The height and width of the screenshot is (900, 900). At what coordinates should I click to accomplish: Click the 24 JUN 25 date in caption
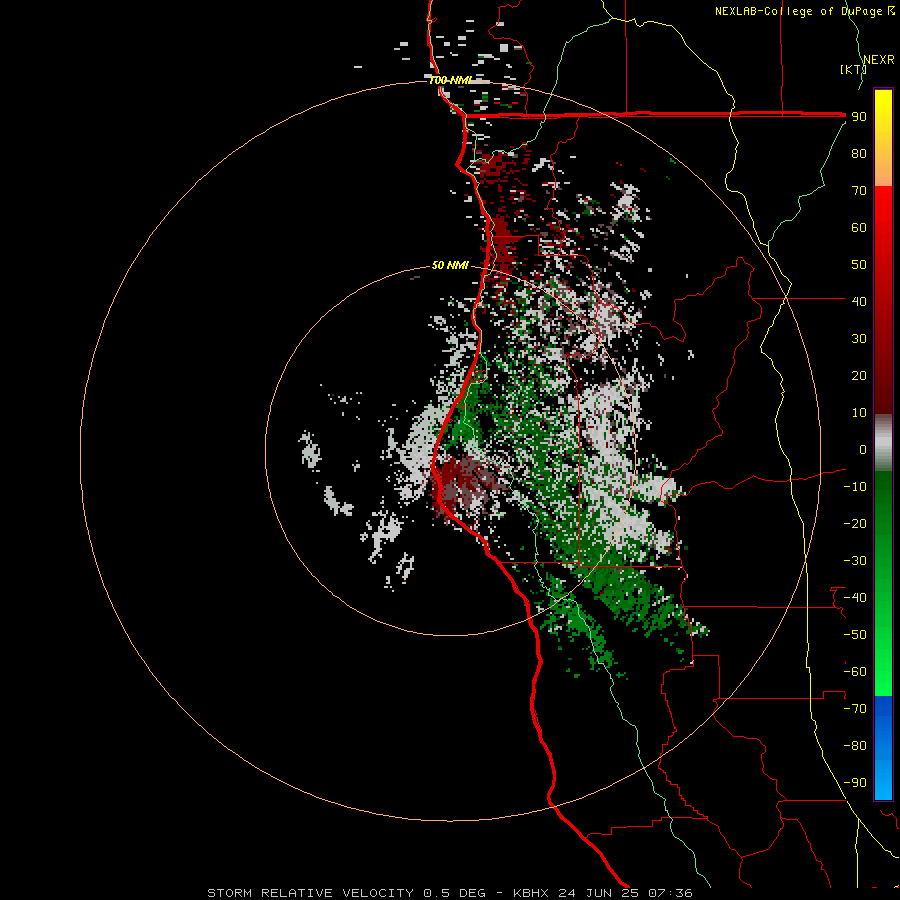599,893
